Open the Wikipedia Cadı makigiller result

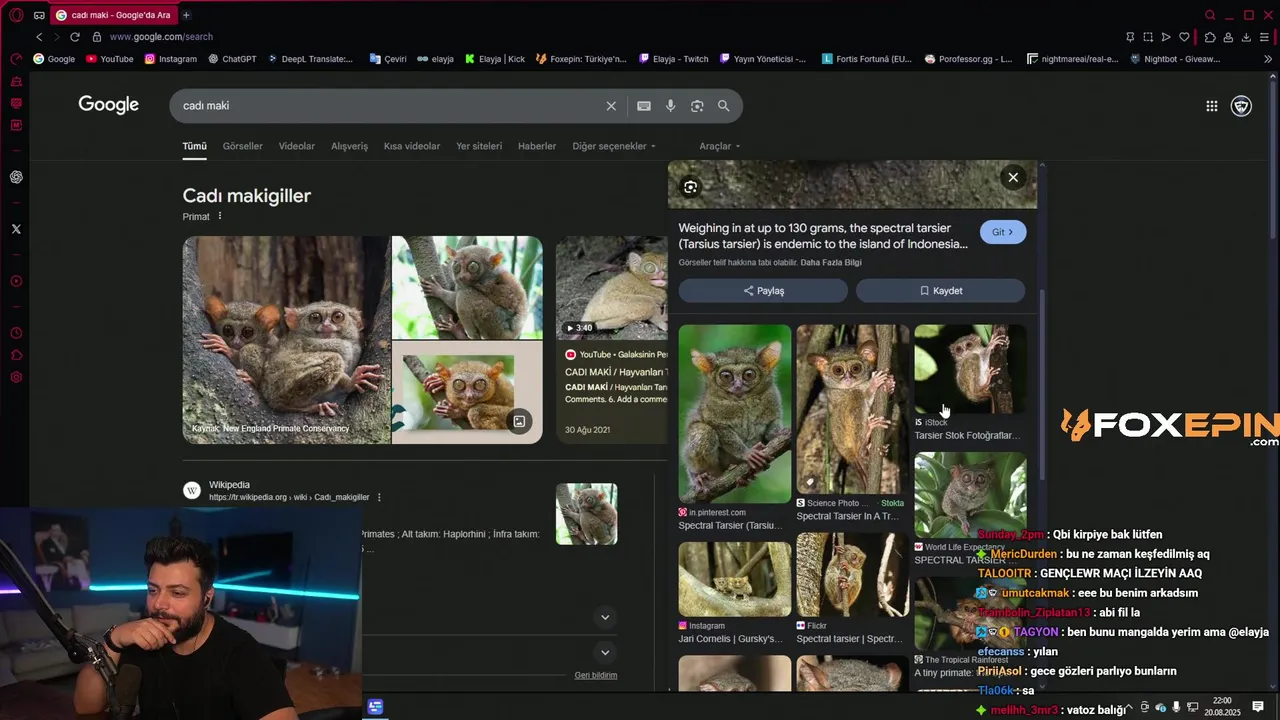289,491
